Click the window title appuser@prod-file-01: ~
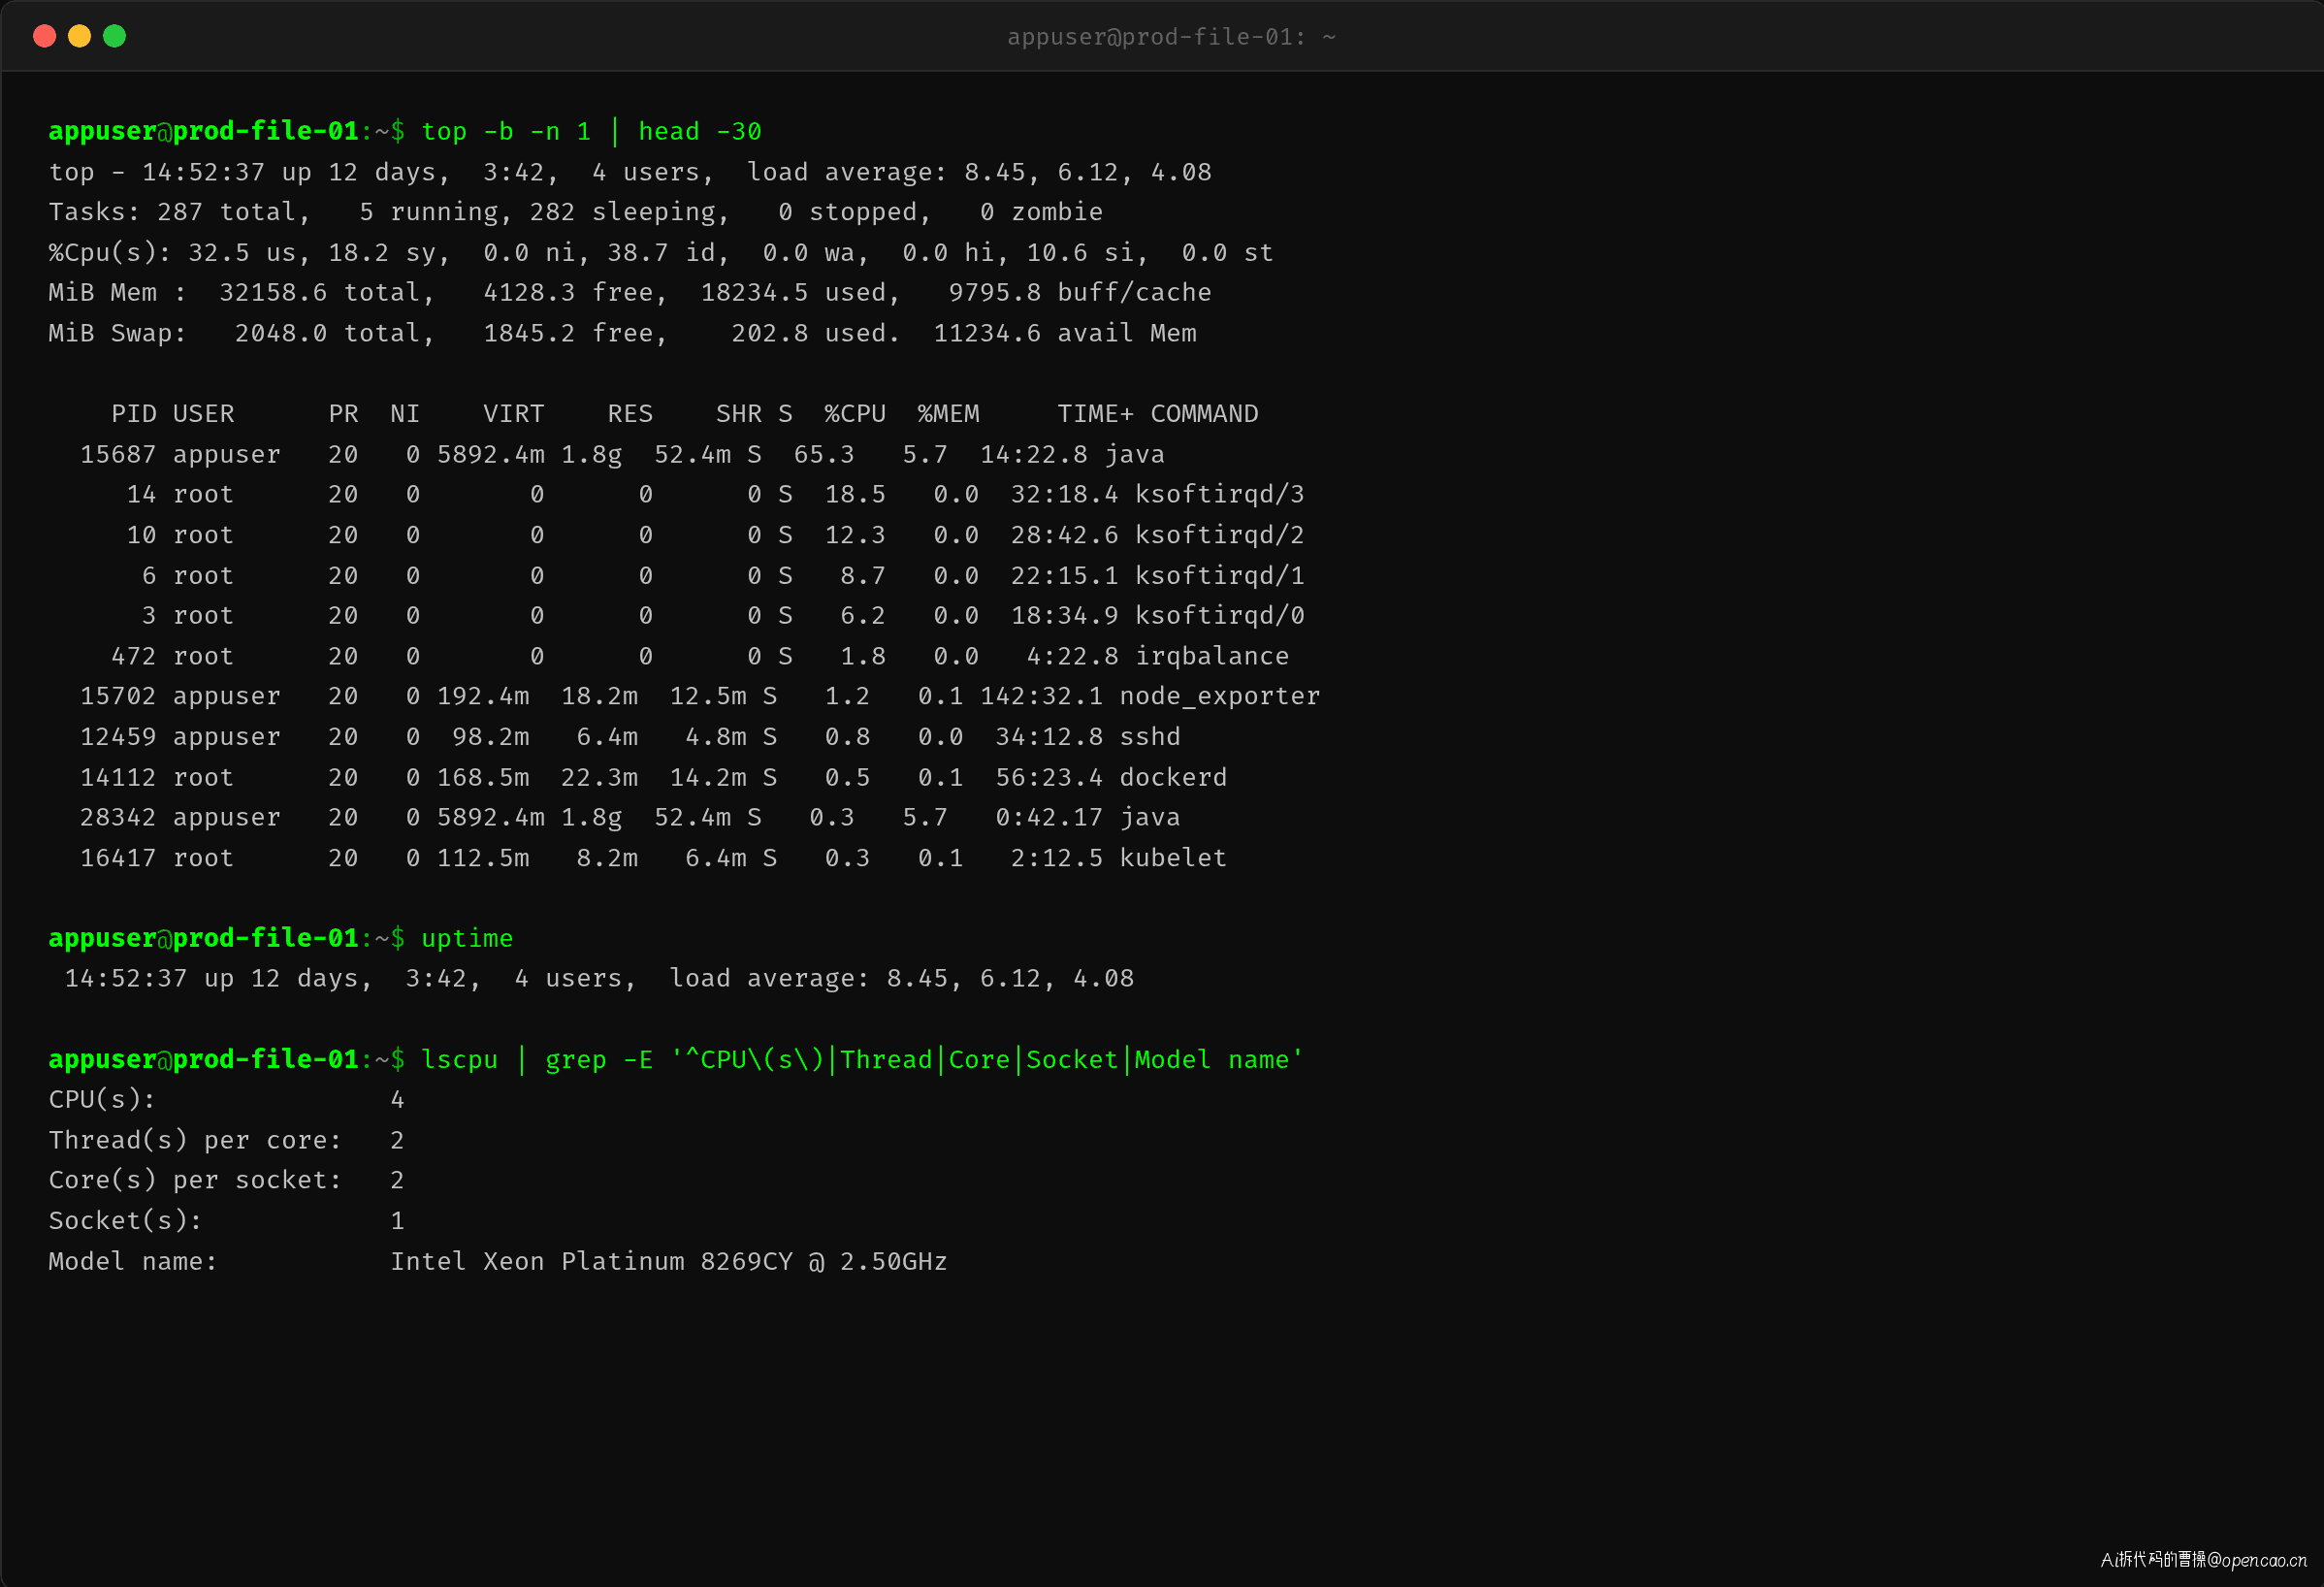 coord(1171,37)
